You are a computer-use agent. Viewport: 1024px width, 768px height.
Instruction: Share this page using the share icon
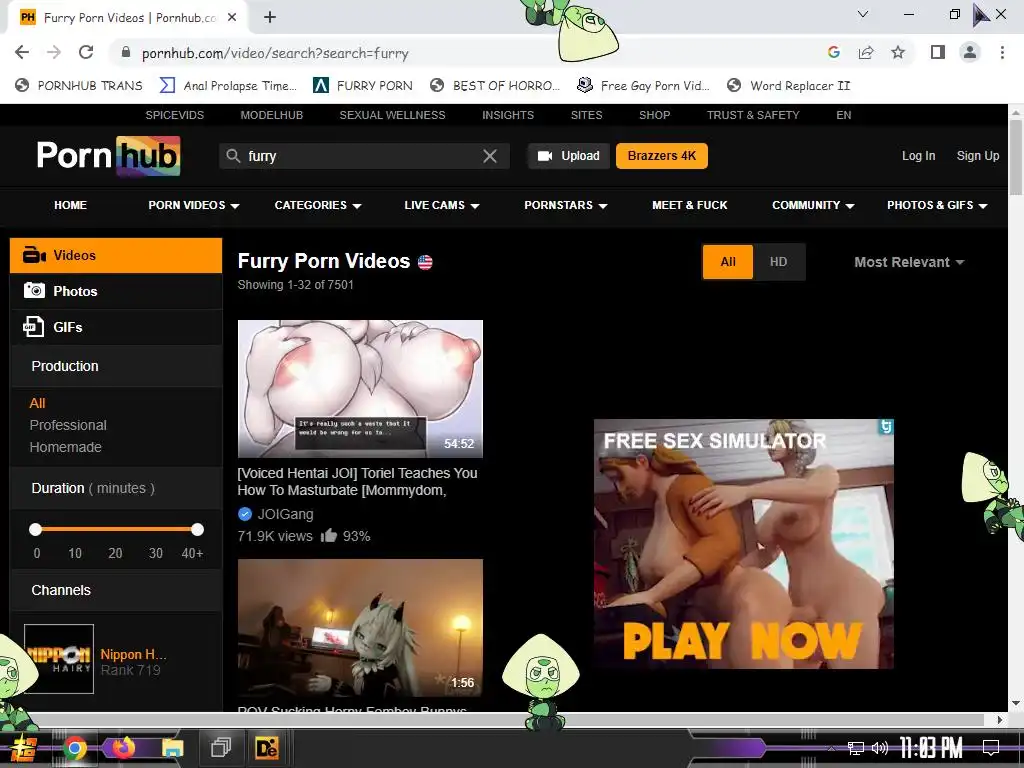[866, 52]
